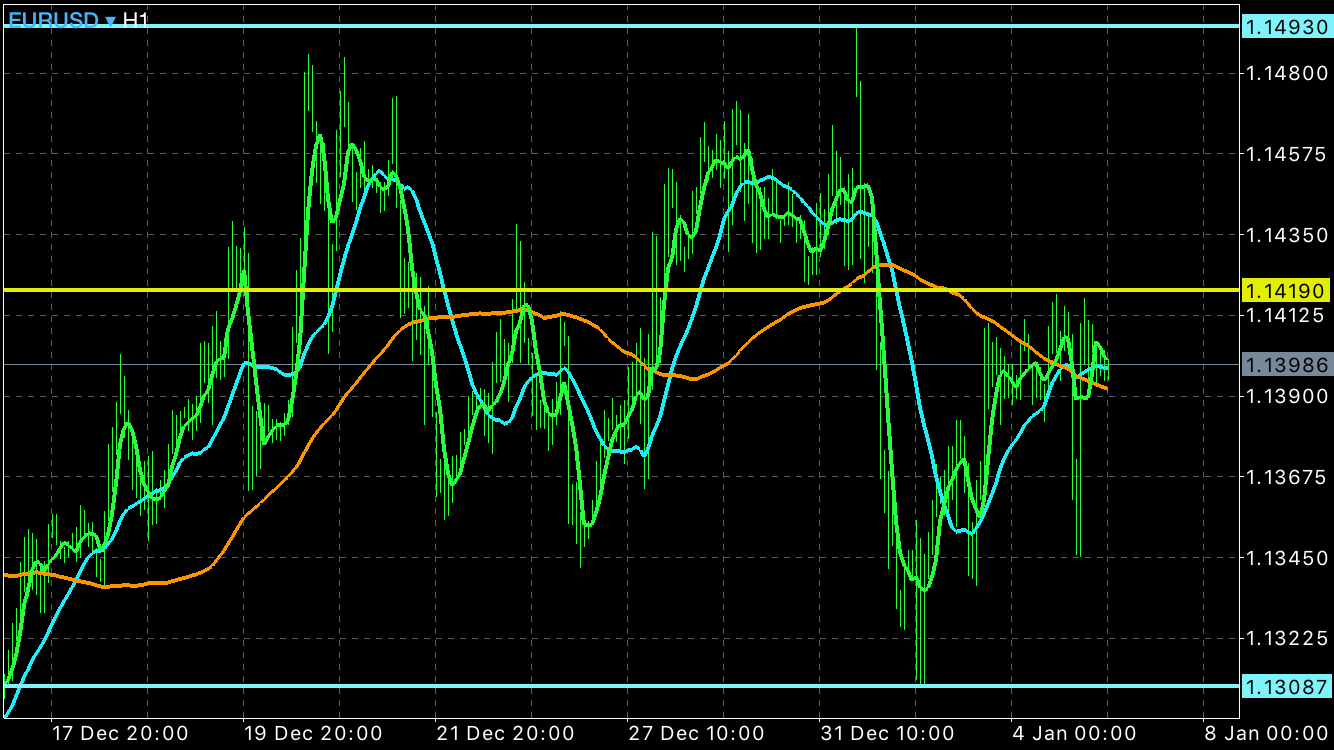The height and width of the screenshot is (750, 1334).
Task: Select the lower cyan horizontal support line
Action: pos(620,686)
